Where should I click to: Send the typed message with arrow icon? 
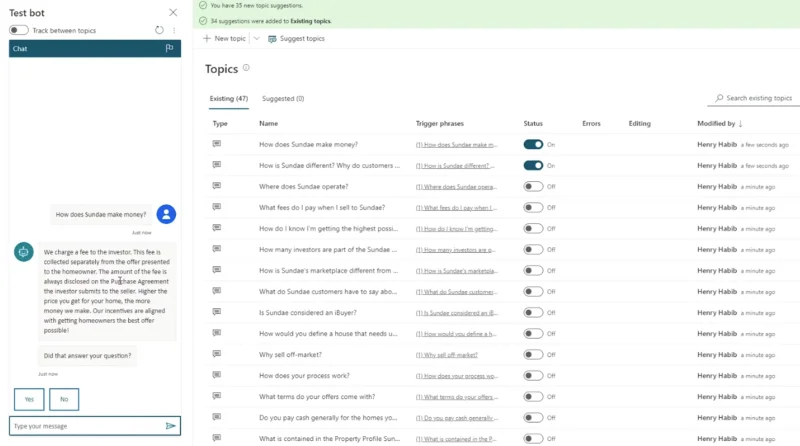coord(170,426)
